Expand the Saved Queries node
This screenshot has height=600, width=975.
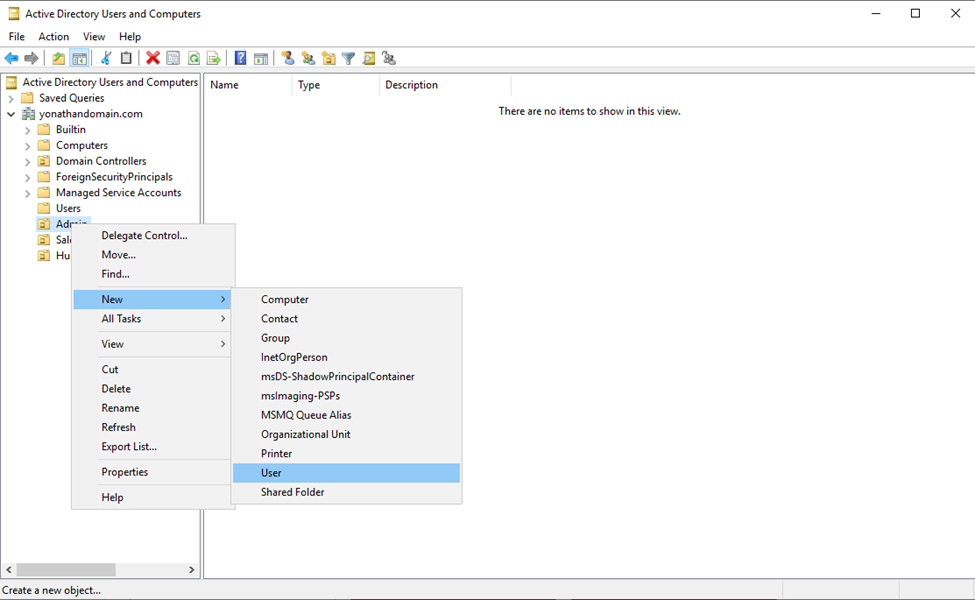pyautogui.click(x=11, y=98)
